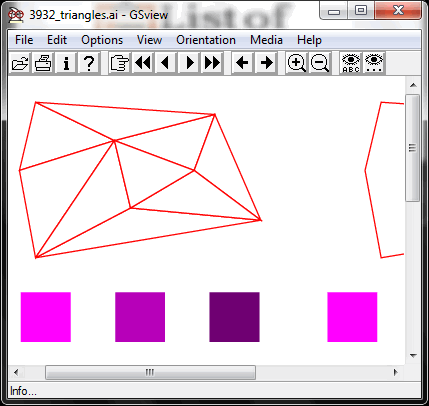Click the Info... text in status bar
The height and width of the screenshot is (406, 429).
tap(23, 391)
